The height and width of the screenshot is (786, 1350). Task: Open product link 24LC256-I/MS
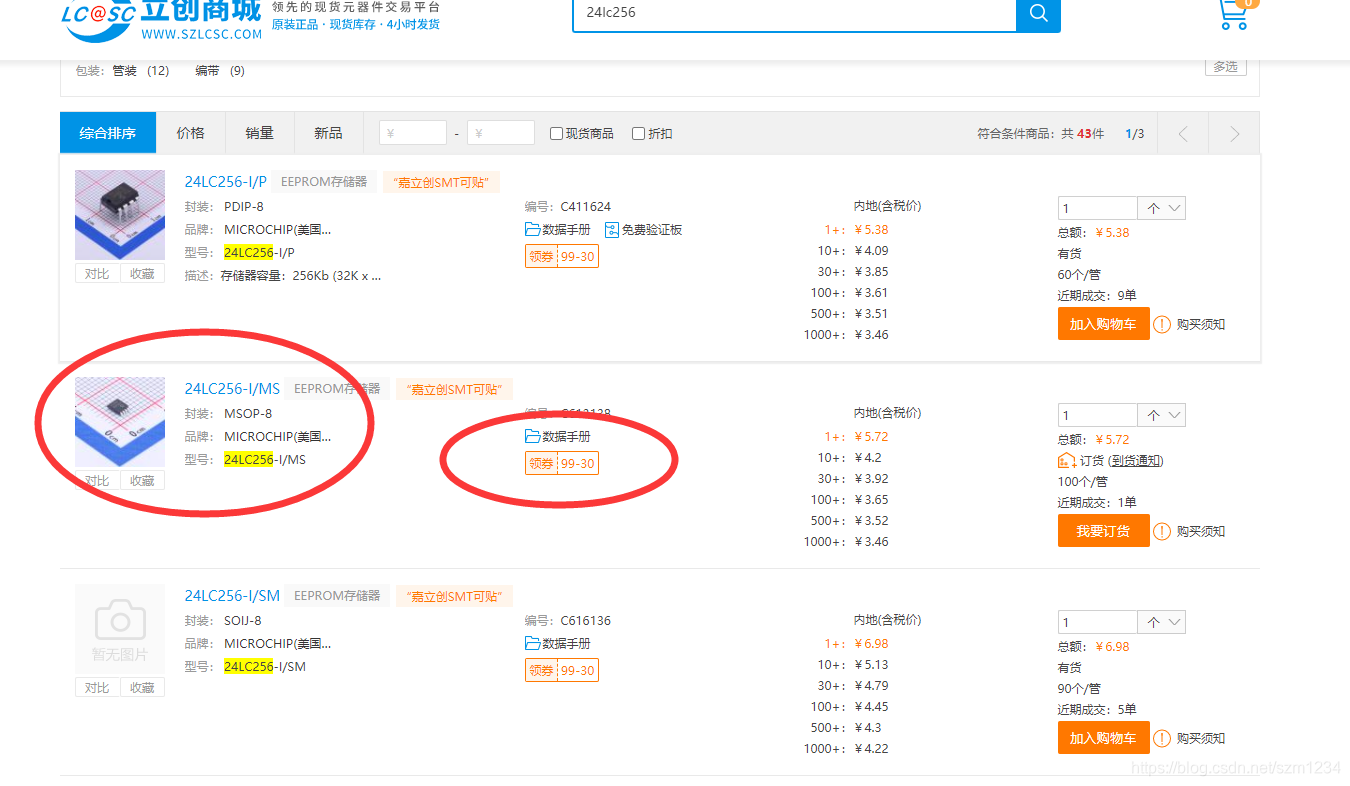232,389
